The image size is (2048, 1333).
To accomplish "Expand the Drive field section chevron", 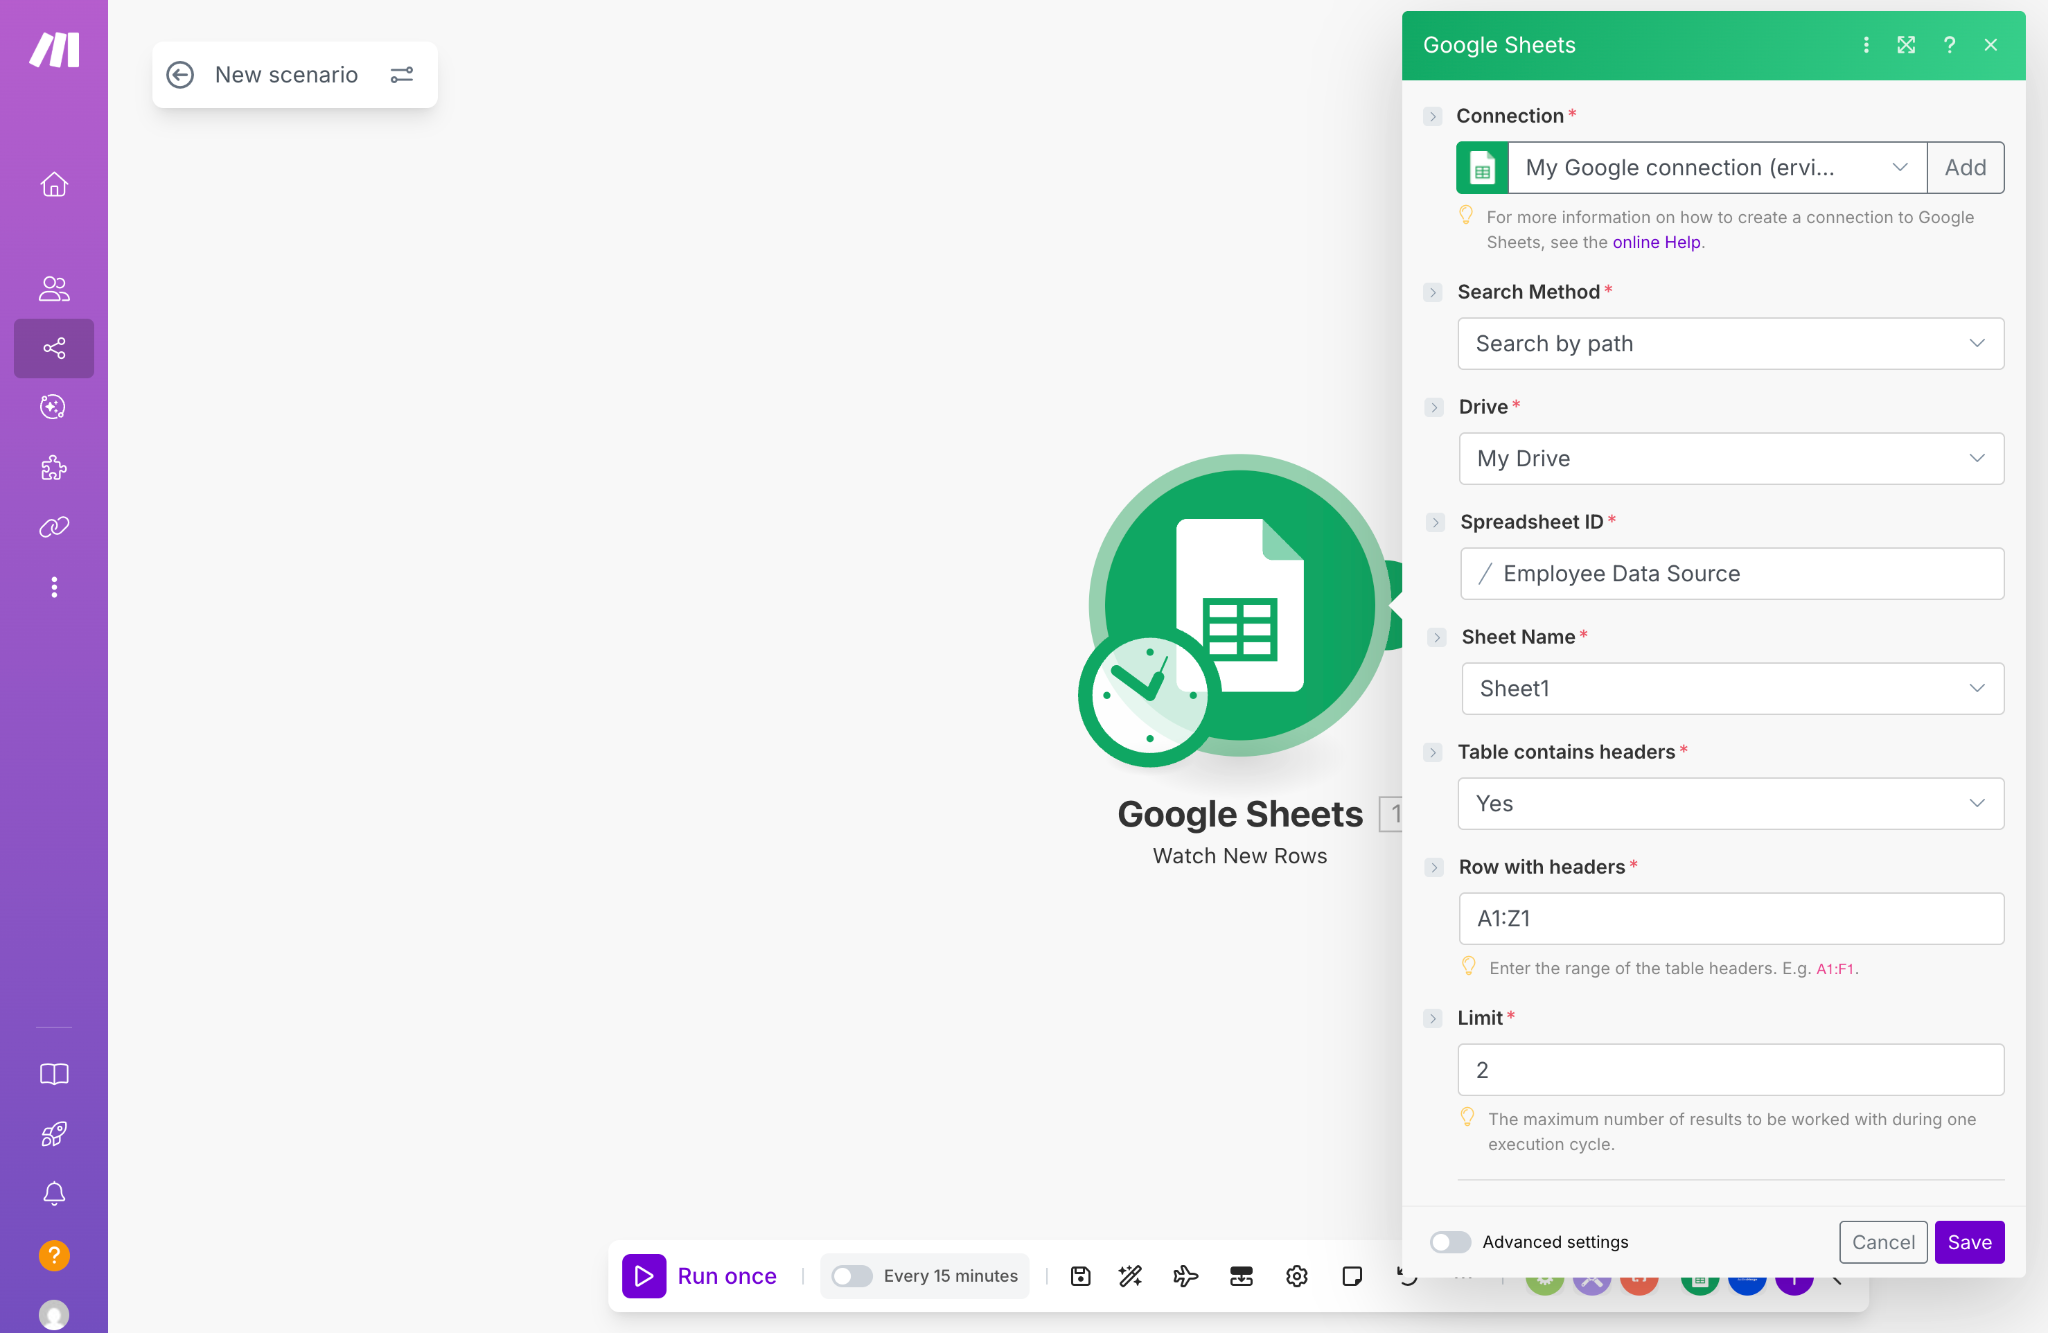I will [1434, 407].
